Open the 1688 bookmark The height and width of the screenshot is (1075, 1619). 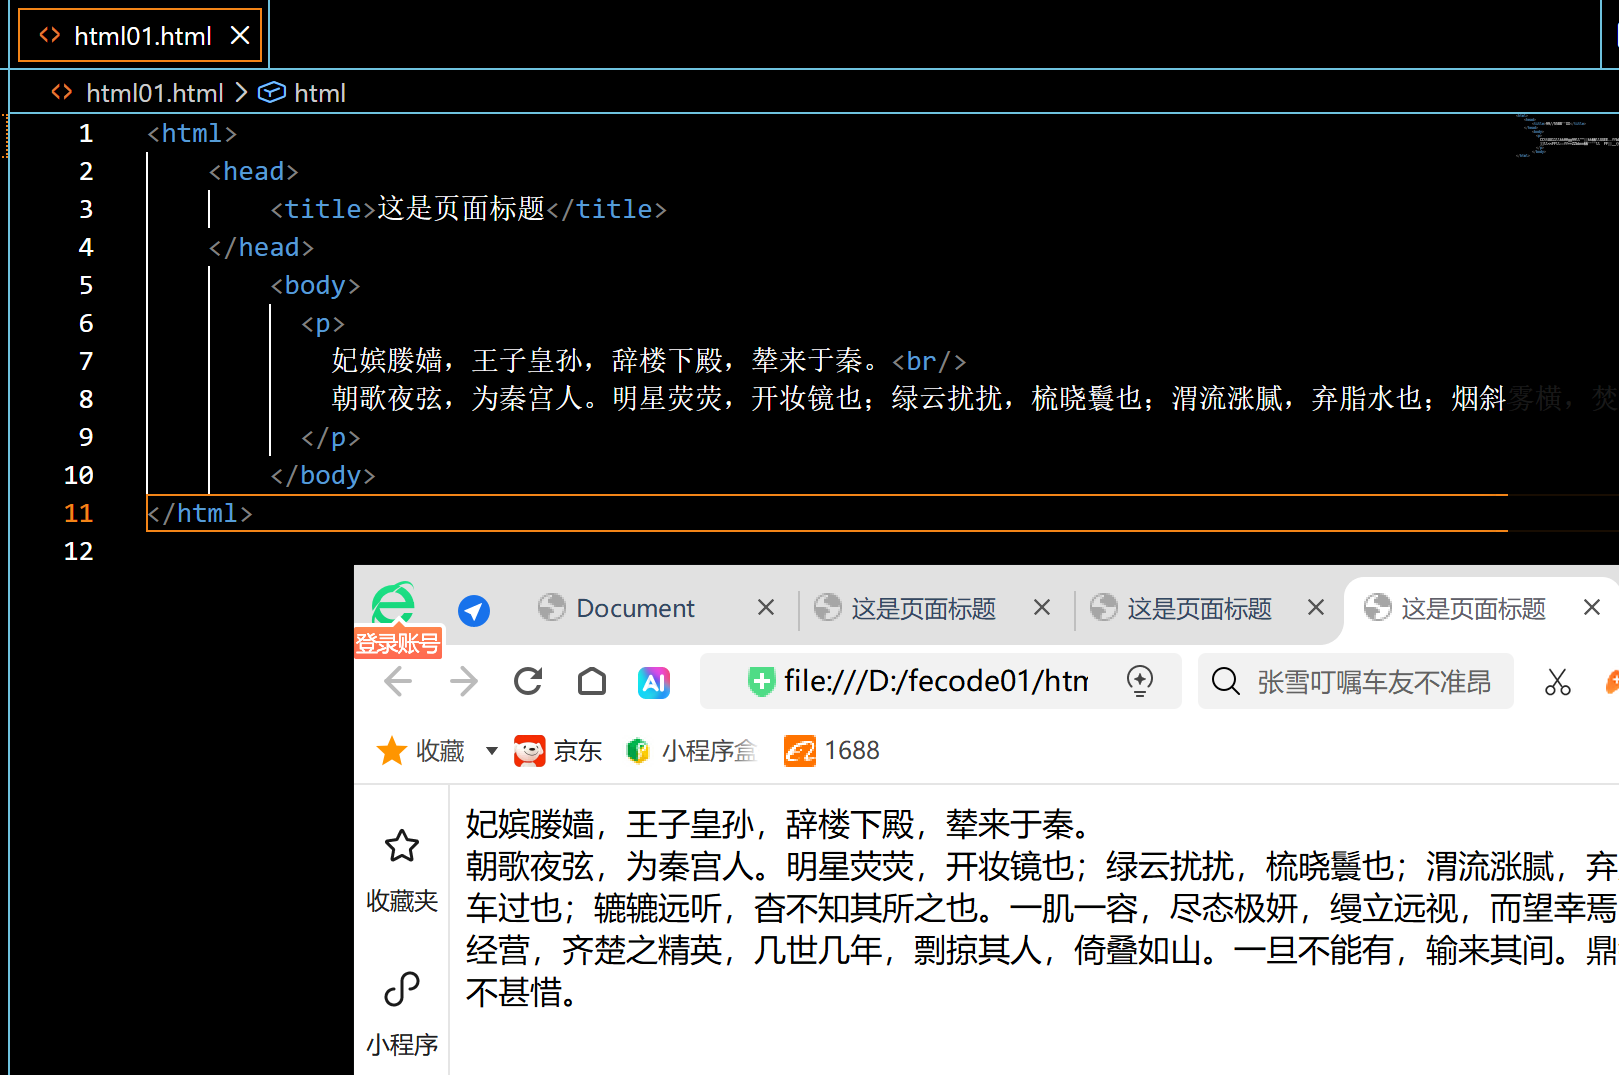click(832, 751)
